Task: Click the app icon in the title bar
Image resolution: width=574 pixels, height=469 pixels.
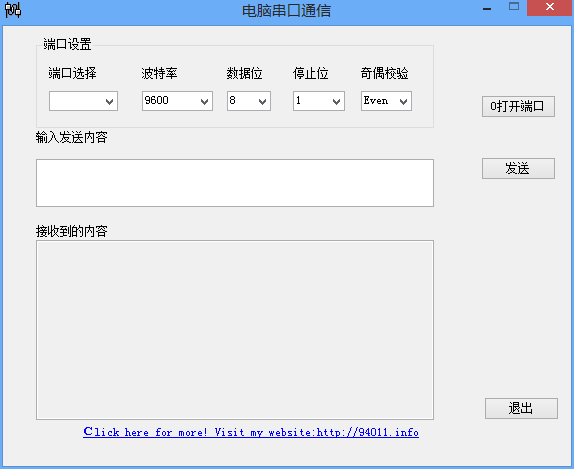Action: point(13,10)
